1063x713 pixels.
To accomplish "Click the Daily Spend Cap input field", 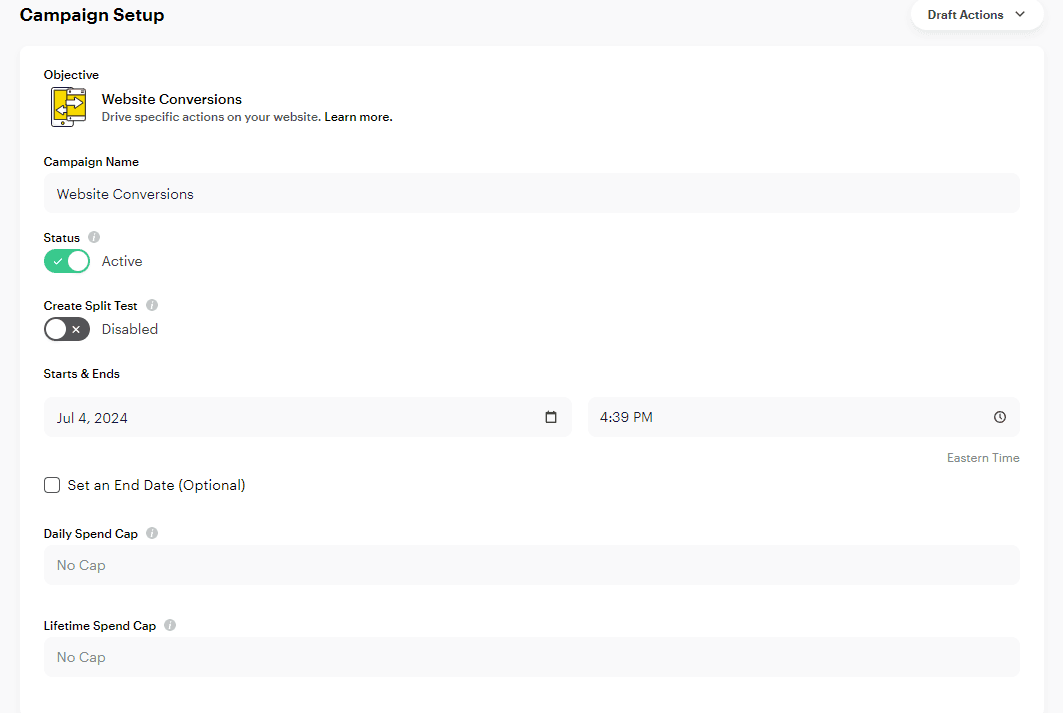I will (531, 565).
